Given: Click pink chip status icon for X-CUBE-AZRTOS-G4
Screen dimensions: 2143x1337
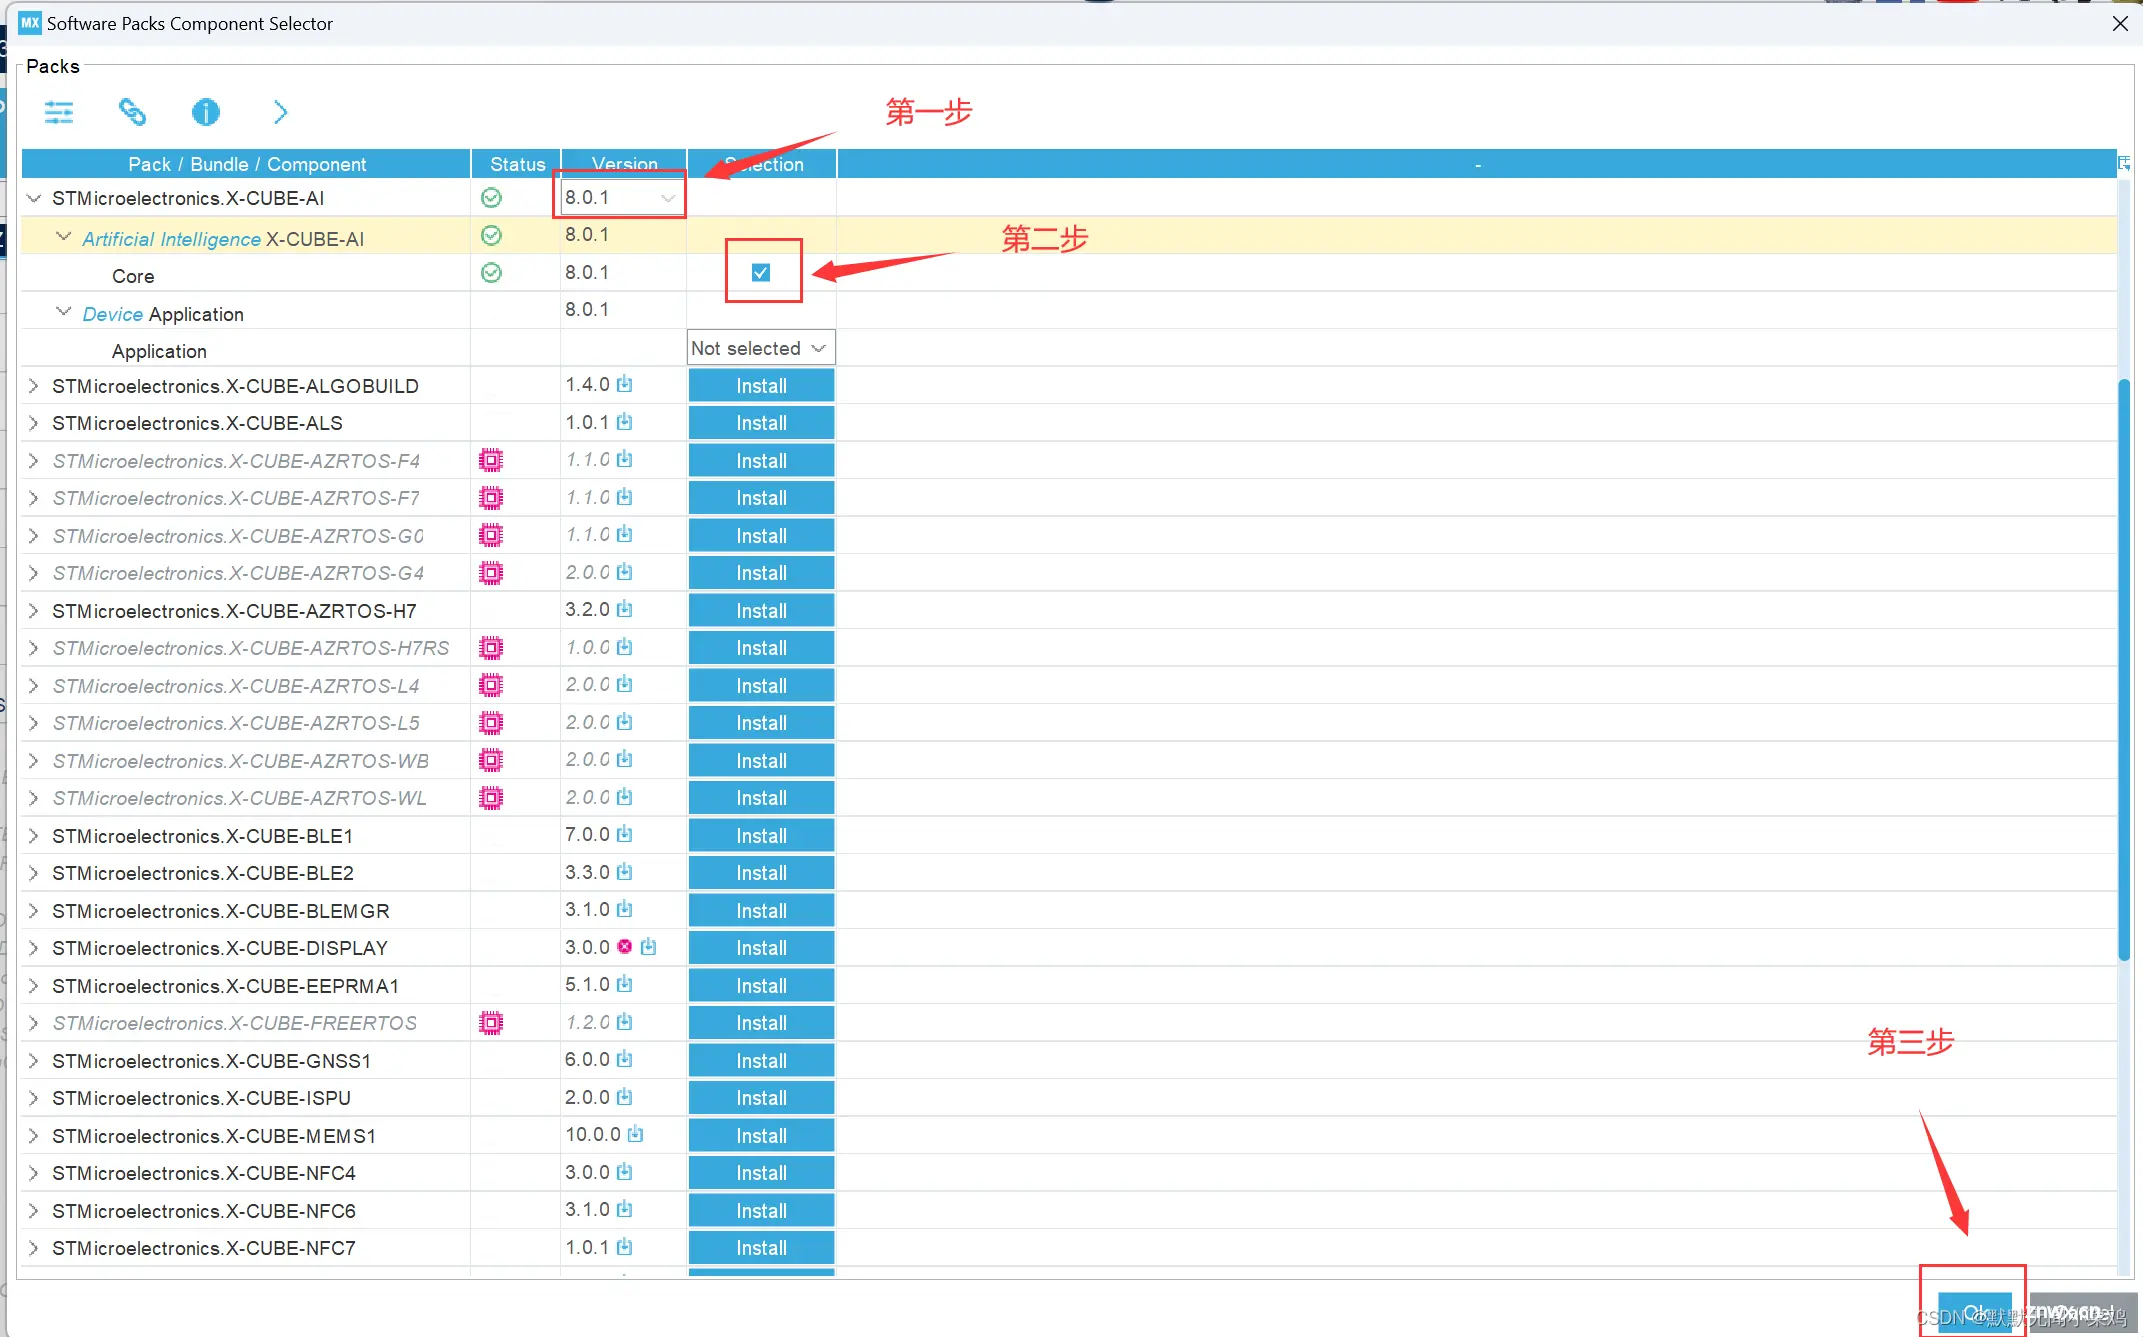Looking at the screenshot, I should (x=491, y=573).
